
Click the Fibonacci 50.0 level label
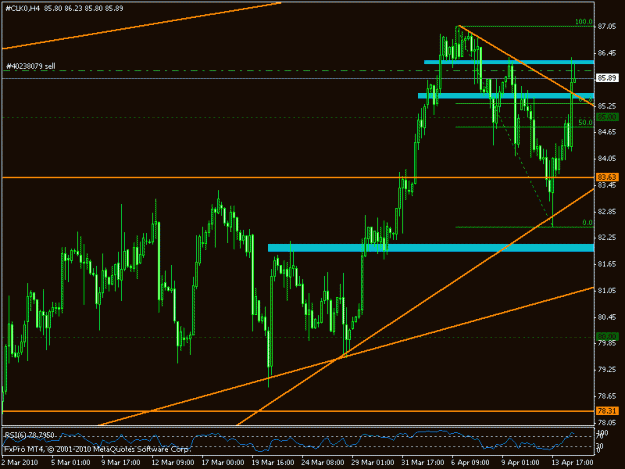586,122
